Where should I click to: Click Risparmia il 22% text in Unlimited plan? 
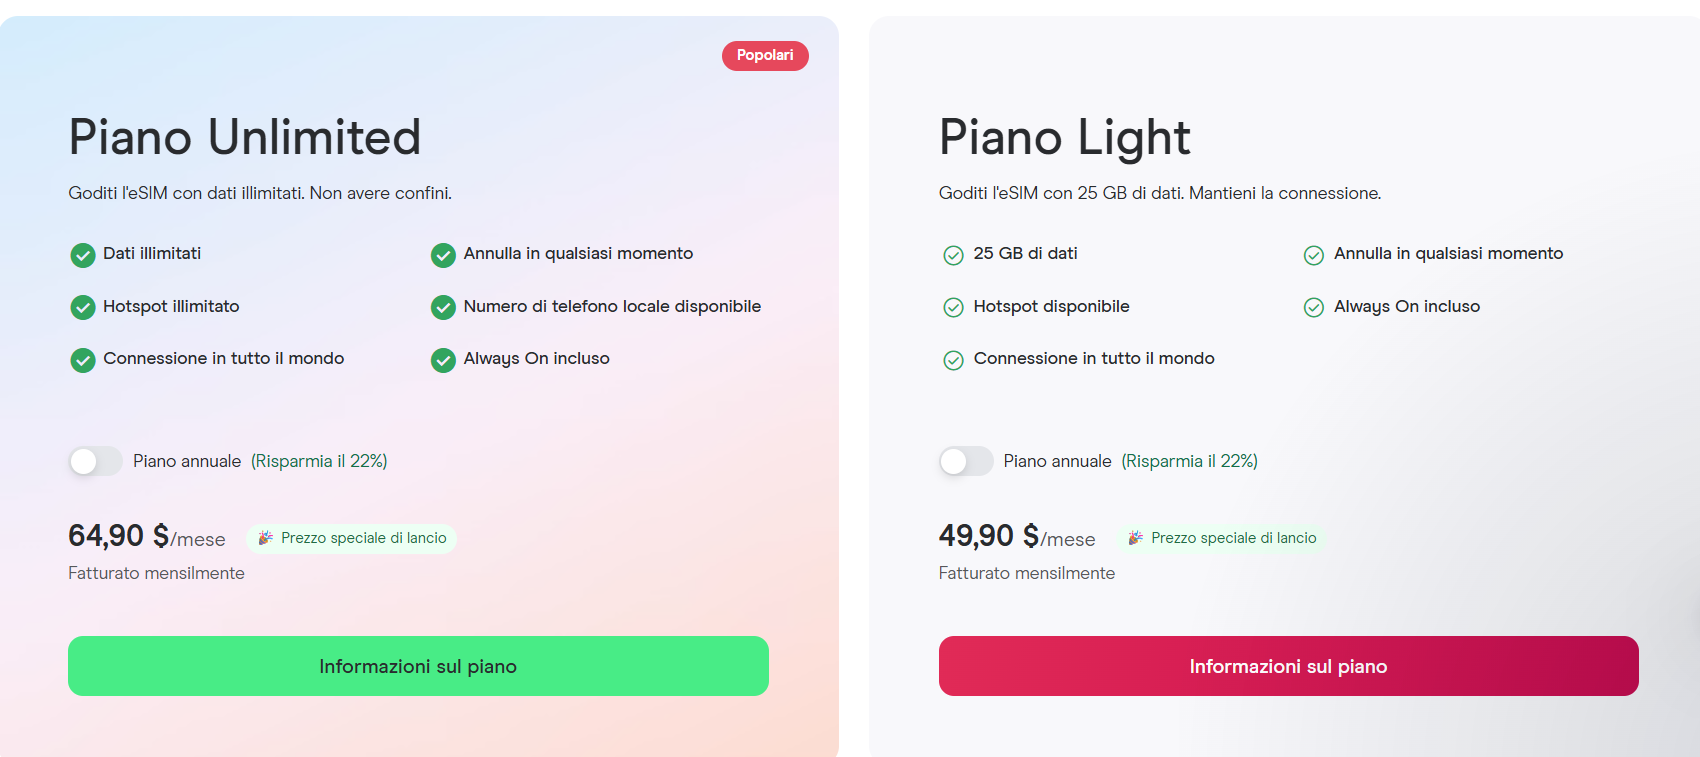(x=319, y=461)
